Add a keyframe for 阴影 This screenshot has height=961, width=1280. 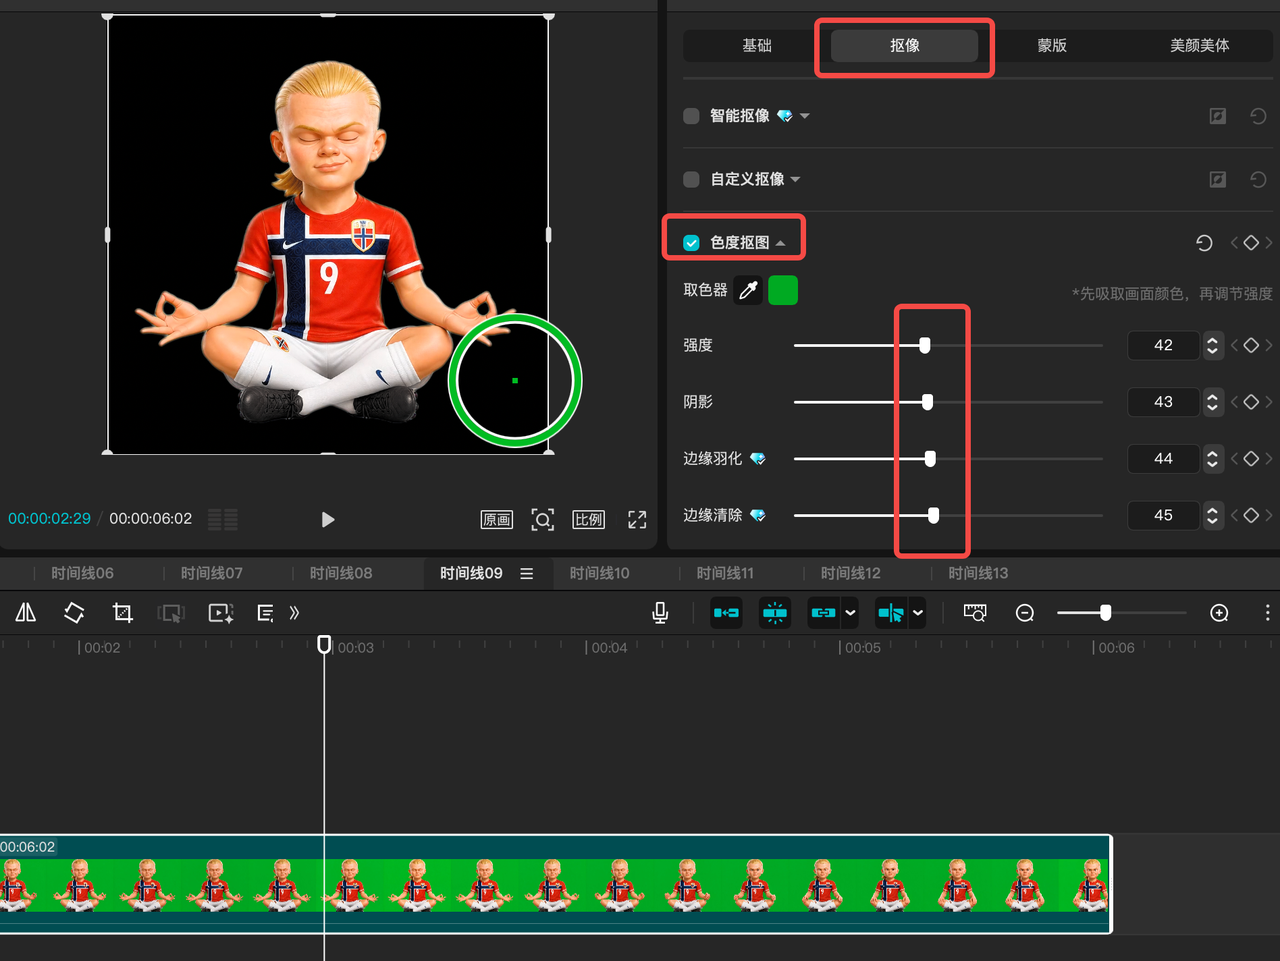tap(1251, 402)
